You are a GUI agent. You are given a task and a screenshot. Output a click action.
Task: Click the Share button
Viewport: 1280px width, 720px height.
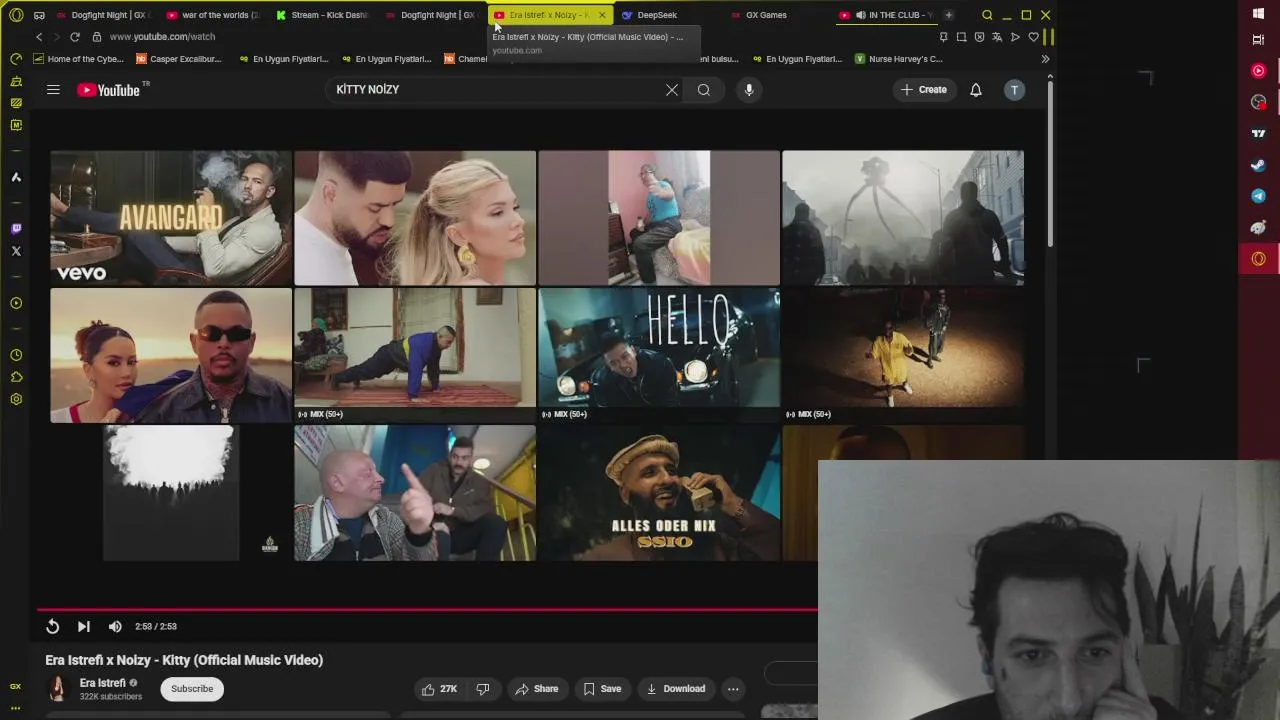pos(537,689)
